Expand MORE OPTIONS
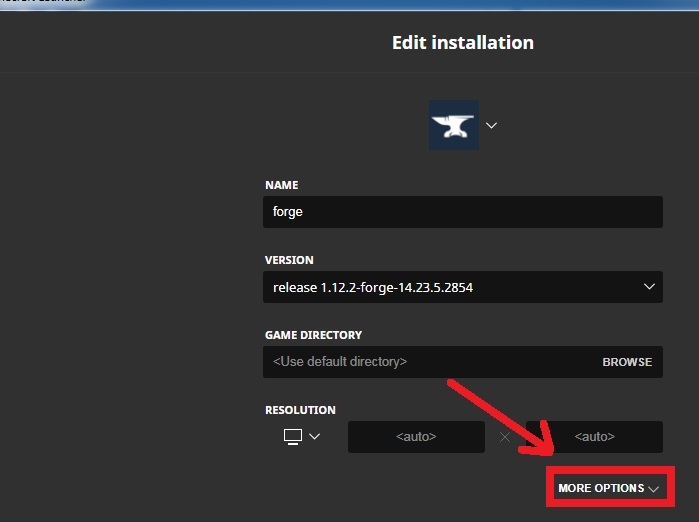Screen dimensions: 699x522 click(x=609, y=488)
